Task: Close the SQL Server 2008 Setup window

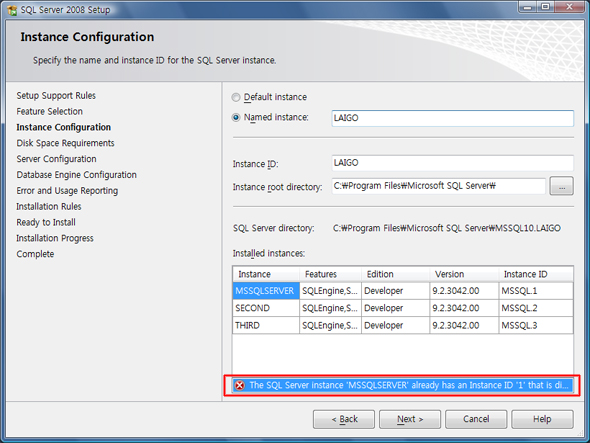Action: pos(569,7)
